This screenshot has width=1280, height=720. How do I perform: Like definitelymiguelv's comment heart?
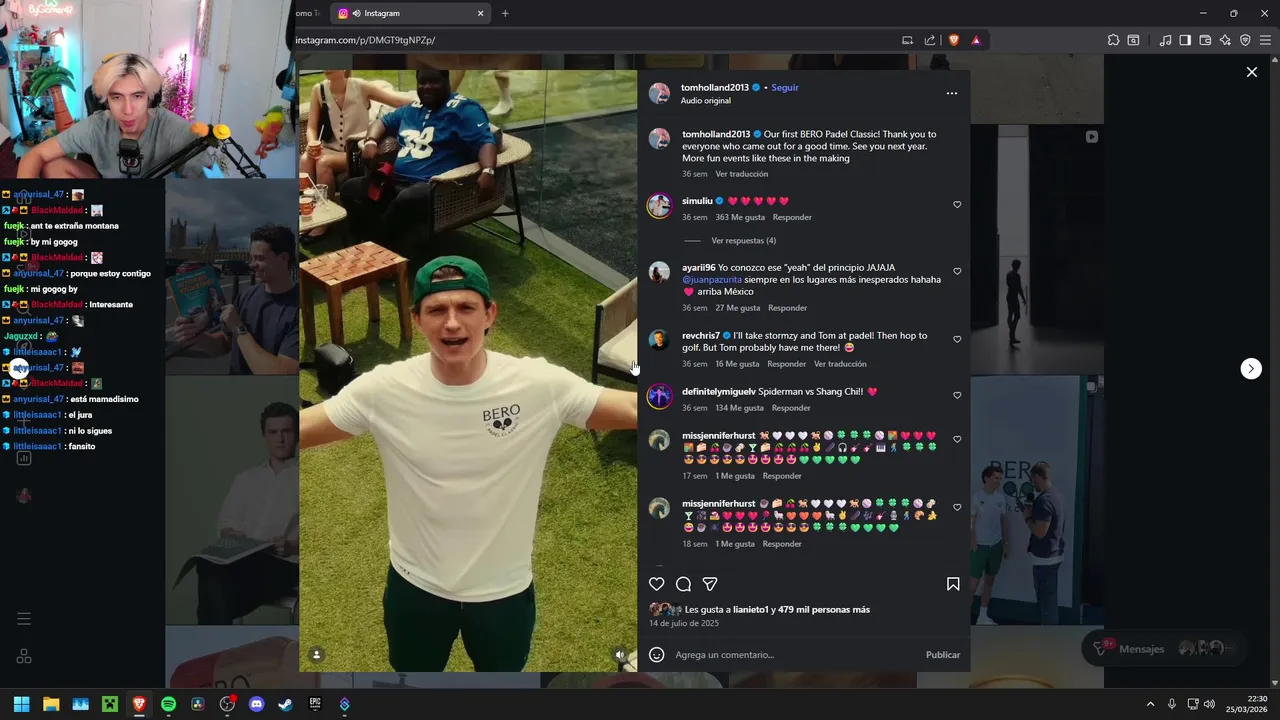(957, 395)
